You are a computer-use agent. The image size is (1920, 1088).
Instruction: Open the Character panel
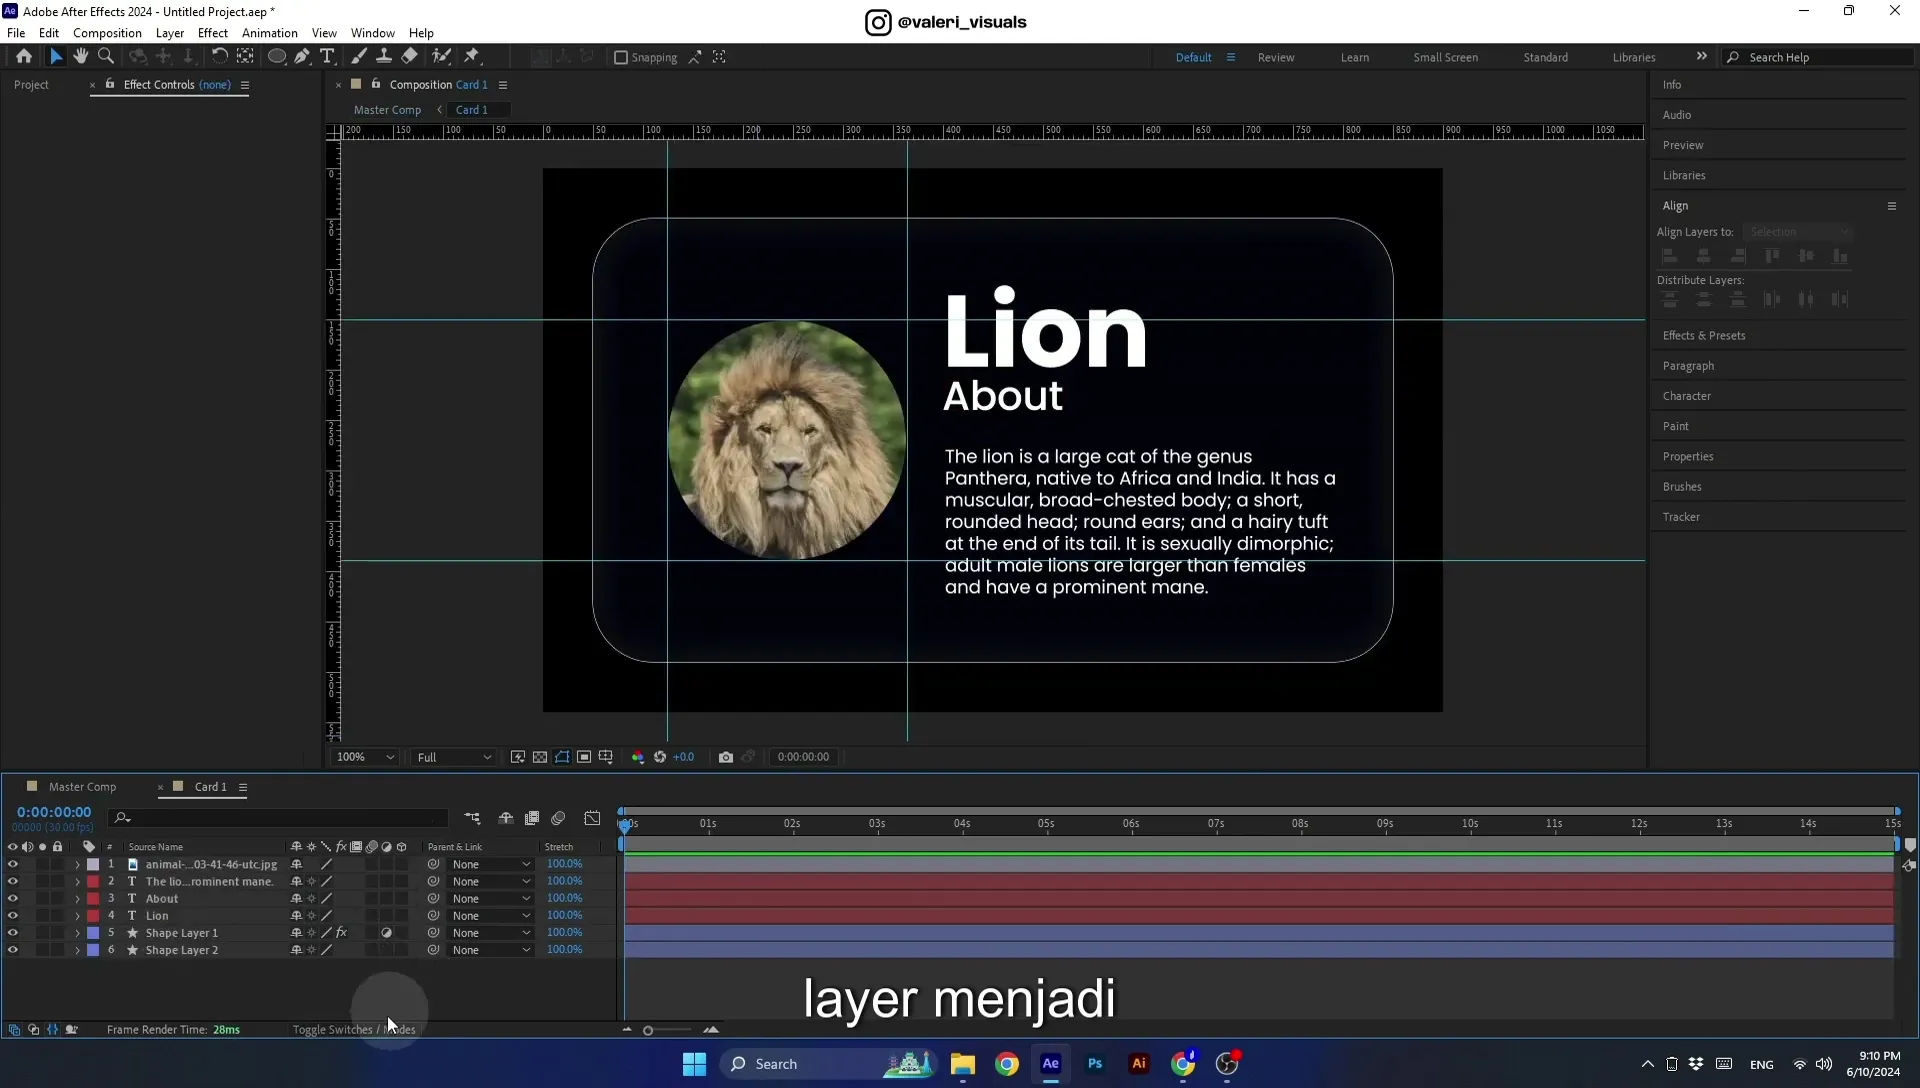click(1687, 396)
